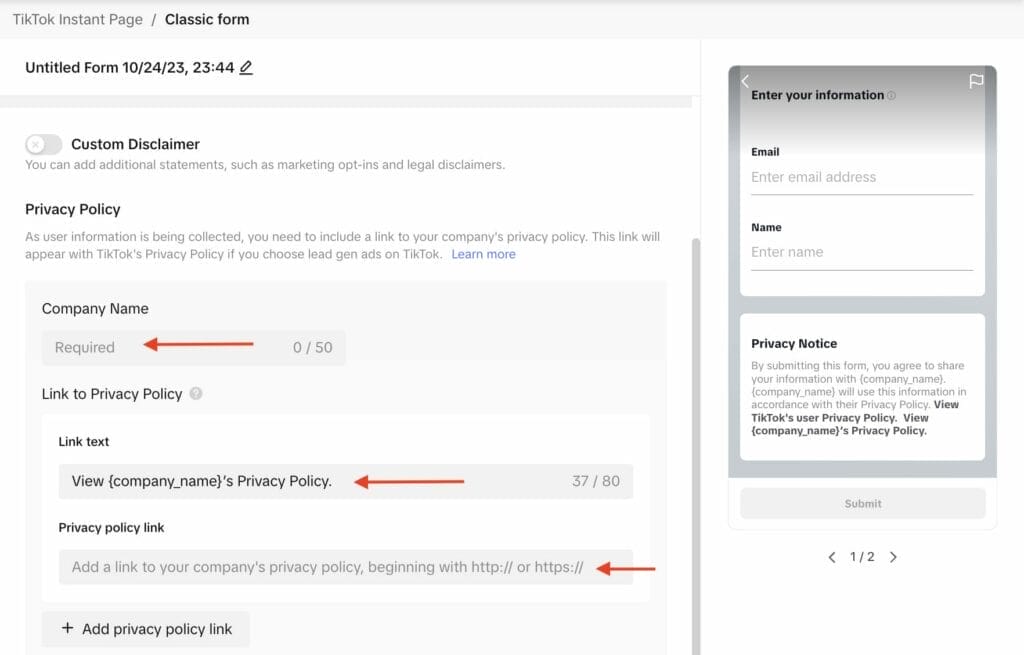Go to the previous preview page

832,557
